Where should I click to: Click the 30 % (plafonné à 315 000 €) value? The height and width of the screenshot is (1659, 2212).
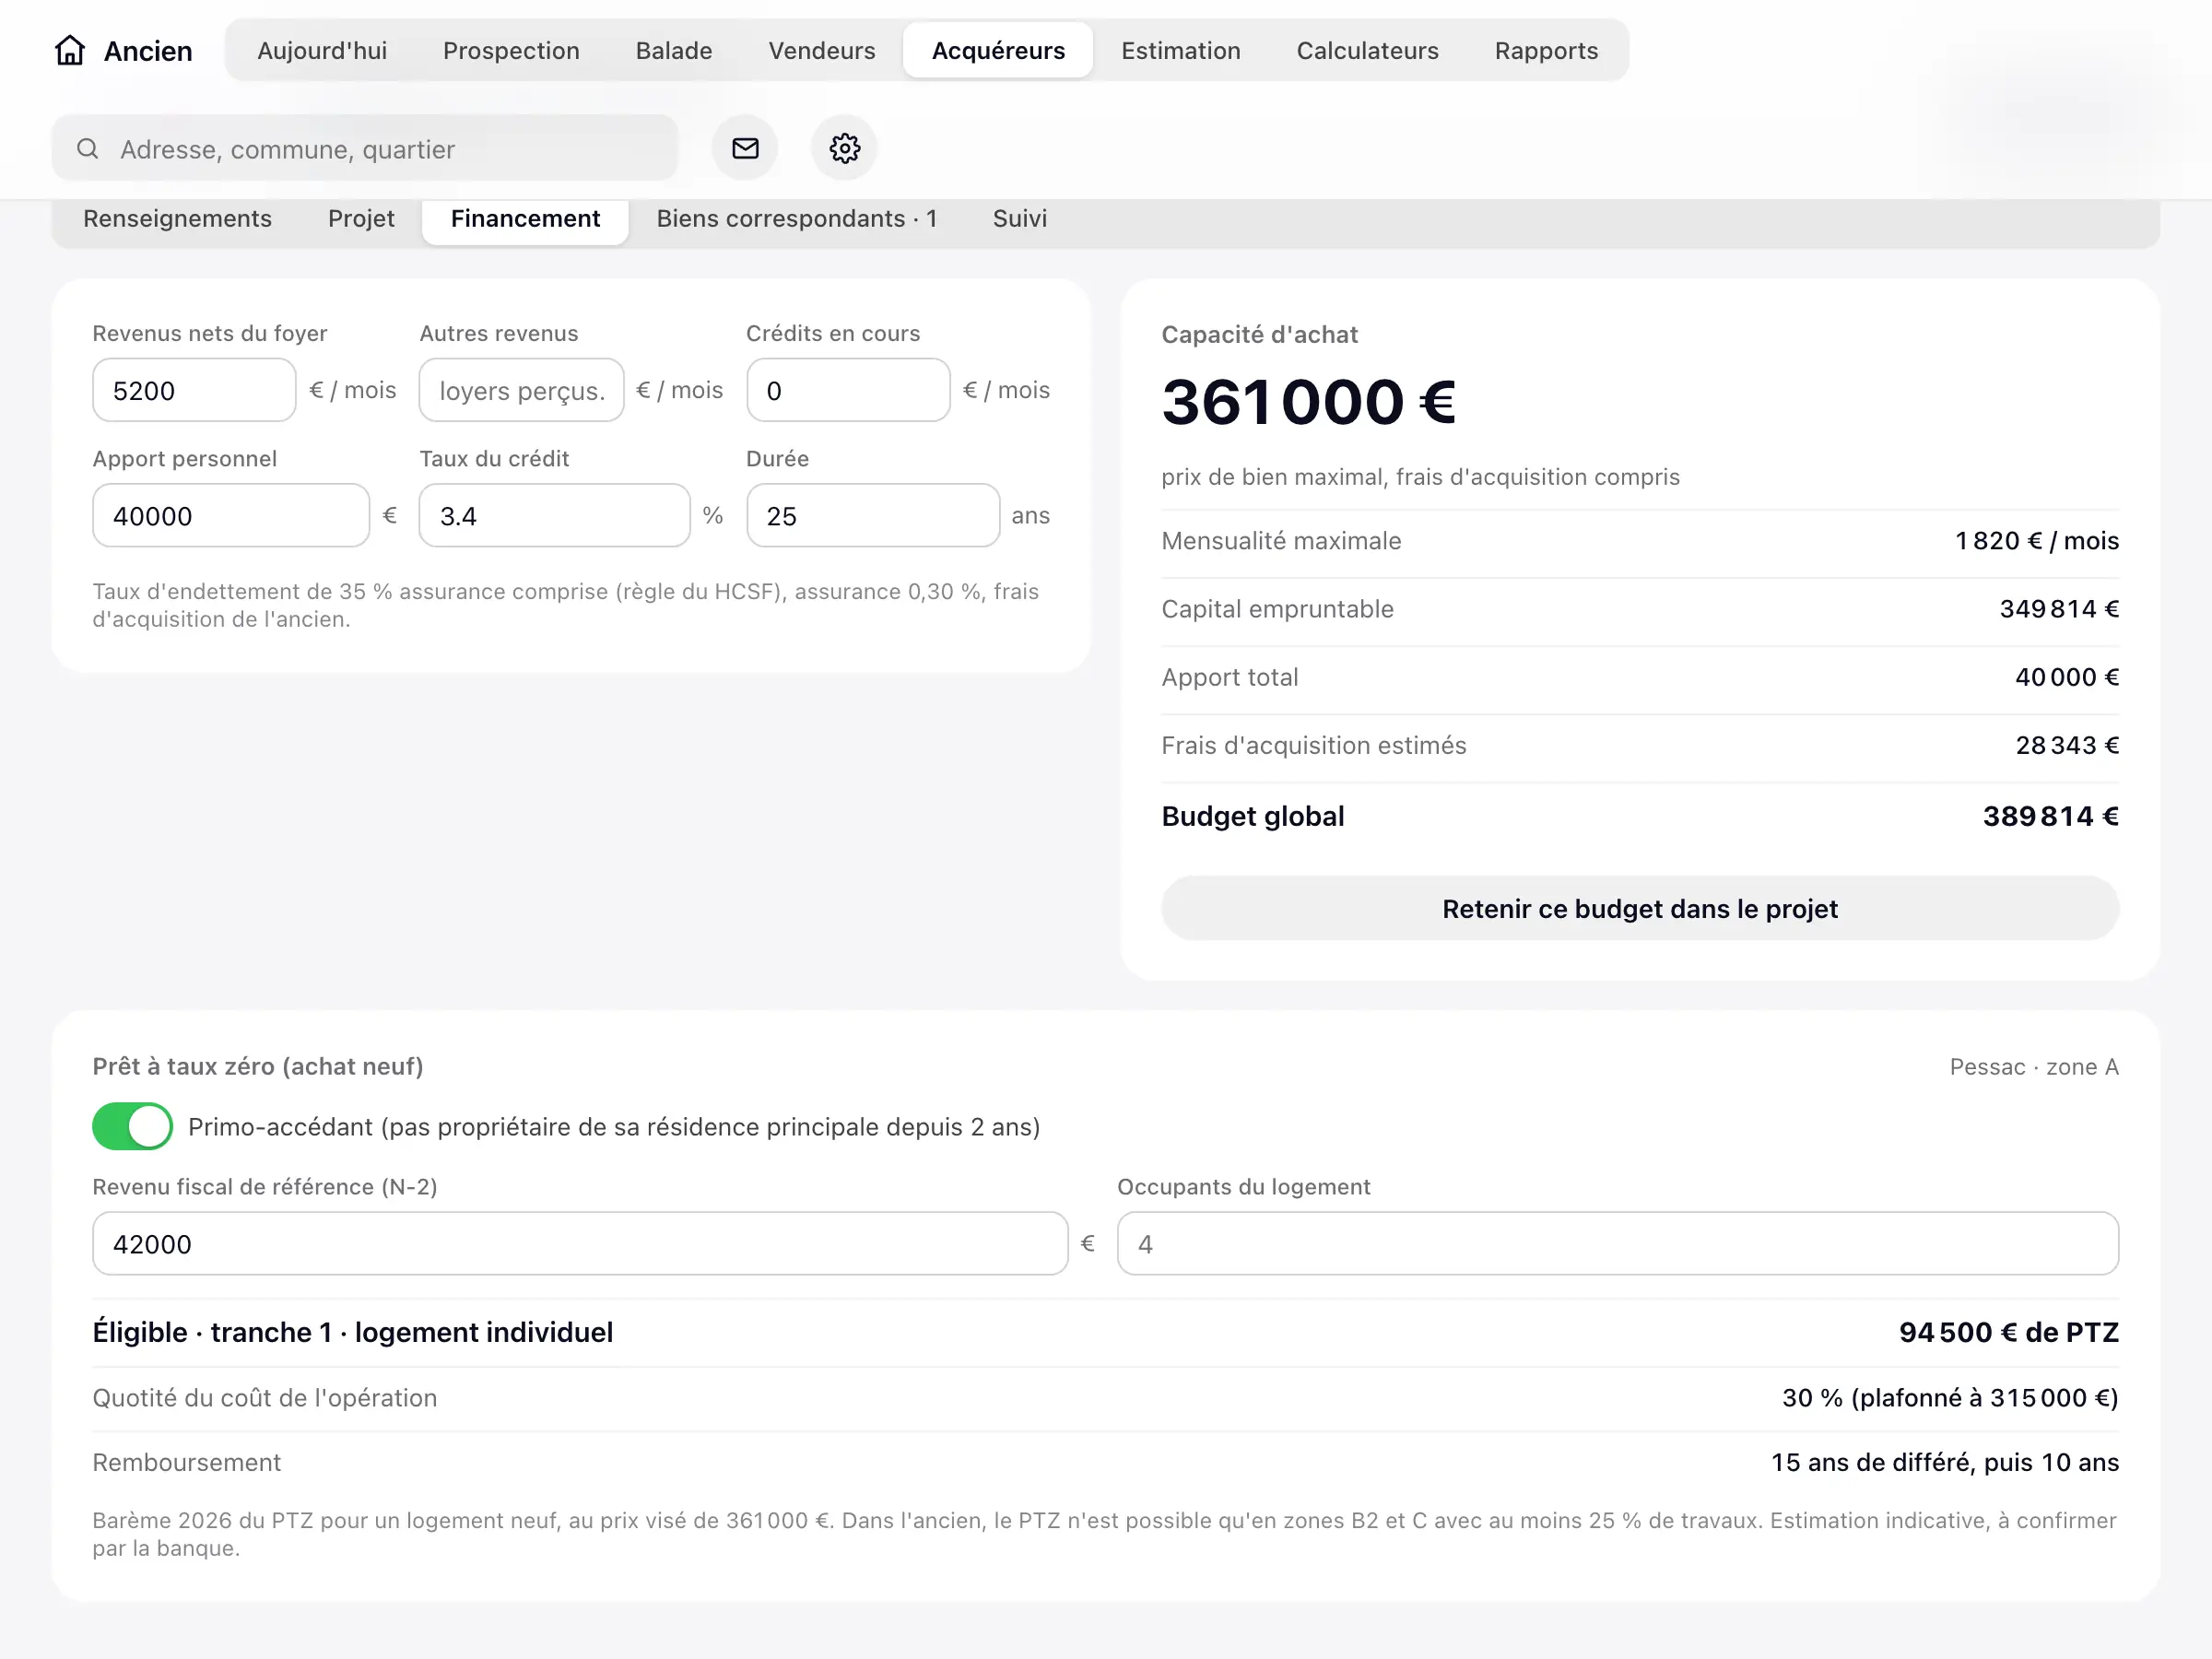point(1950,1398)
